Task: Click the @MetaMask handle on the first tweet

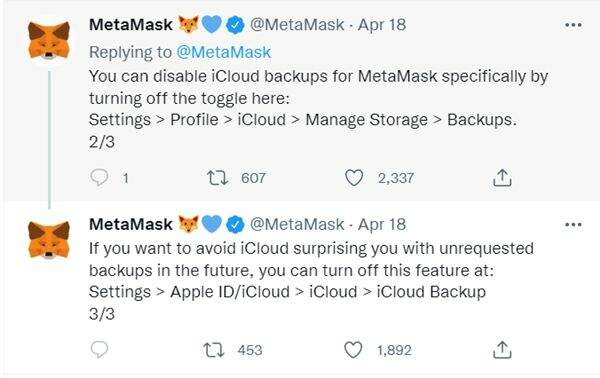Action: [297, 25]
